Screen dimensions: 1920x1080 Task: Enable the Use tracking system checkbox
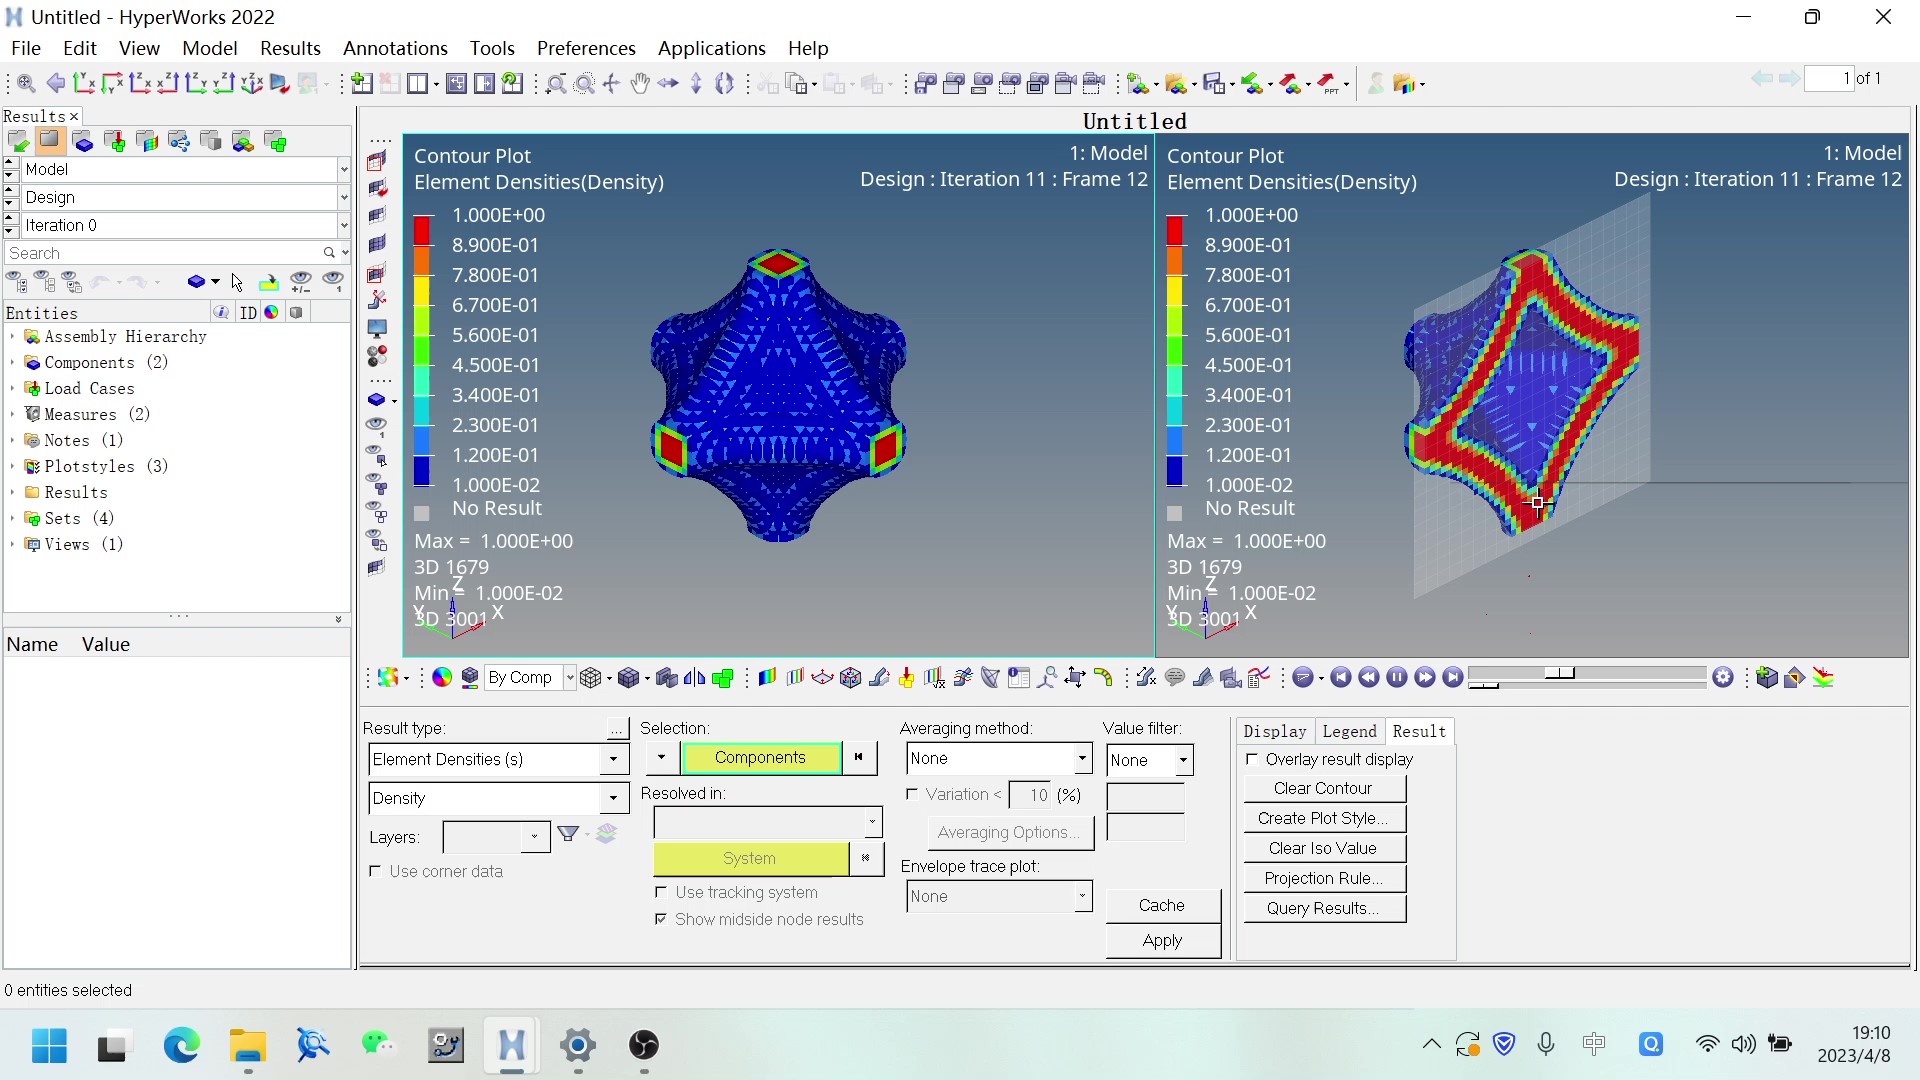point(662,893)
